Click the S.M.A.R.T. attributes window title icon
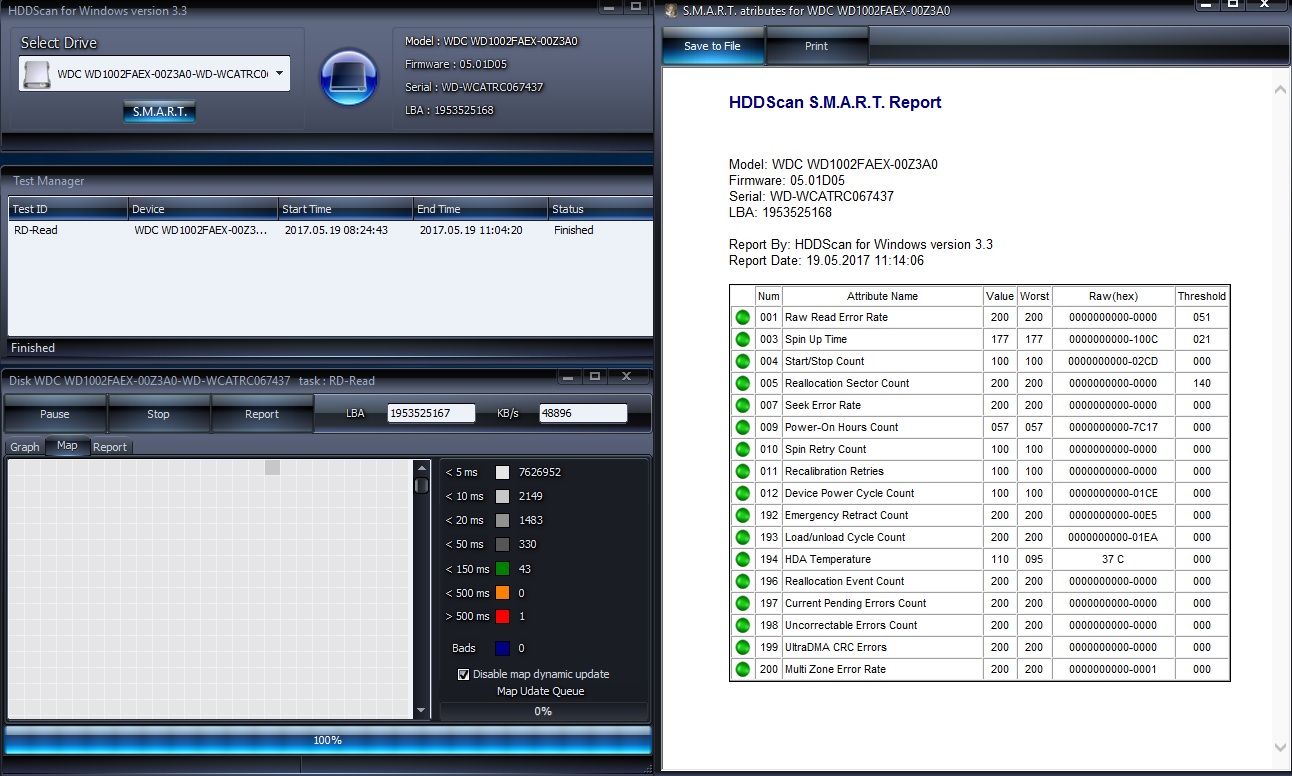This screenshot has height=776, width=1292. point(671,10)
